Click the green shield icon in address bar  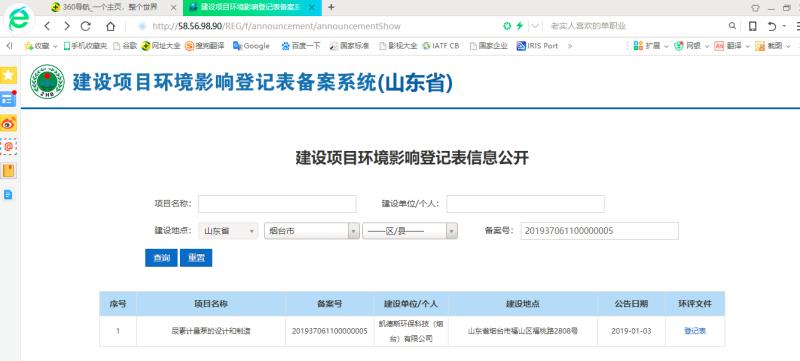pyautogui.click(x=507, y=26)
